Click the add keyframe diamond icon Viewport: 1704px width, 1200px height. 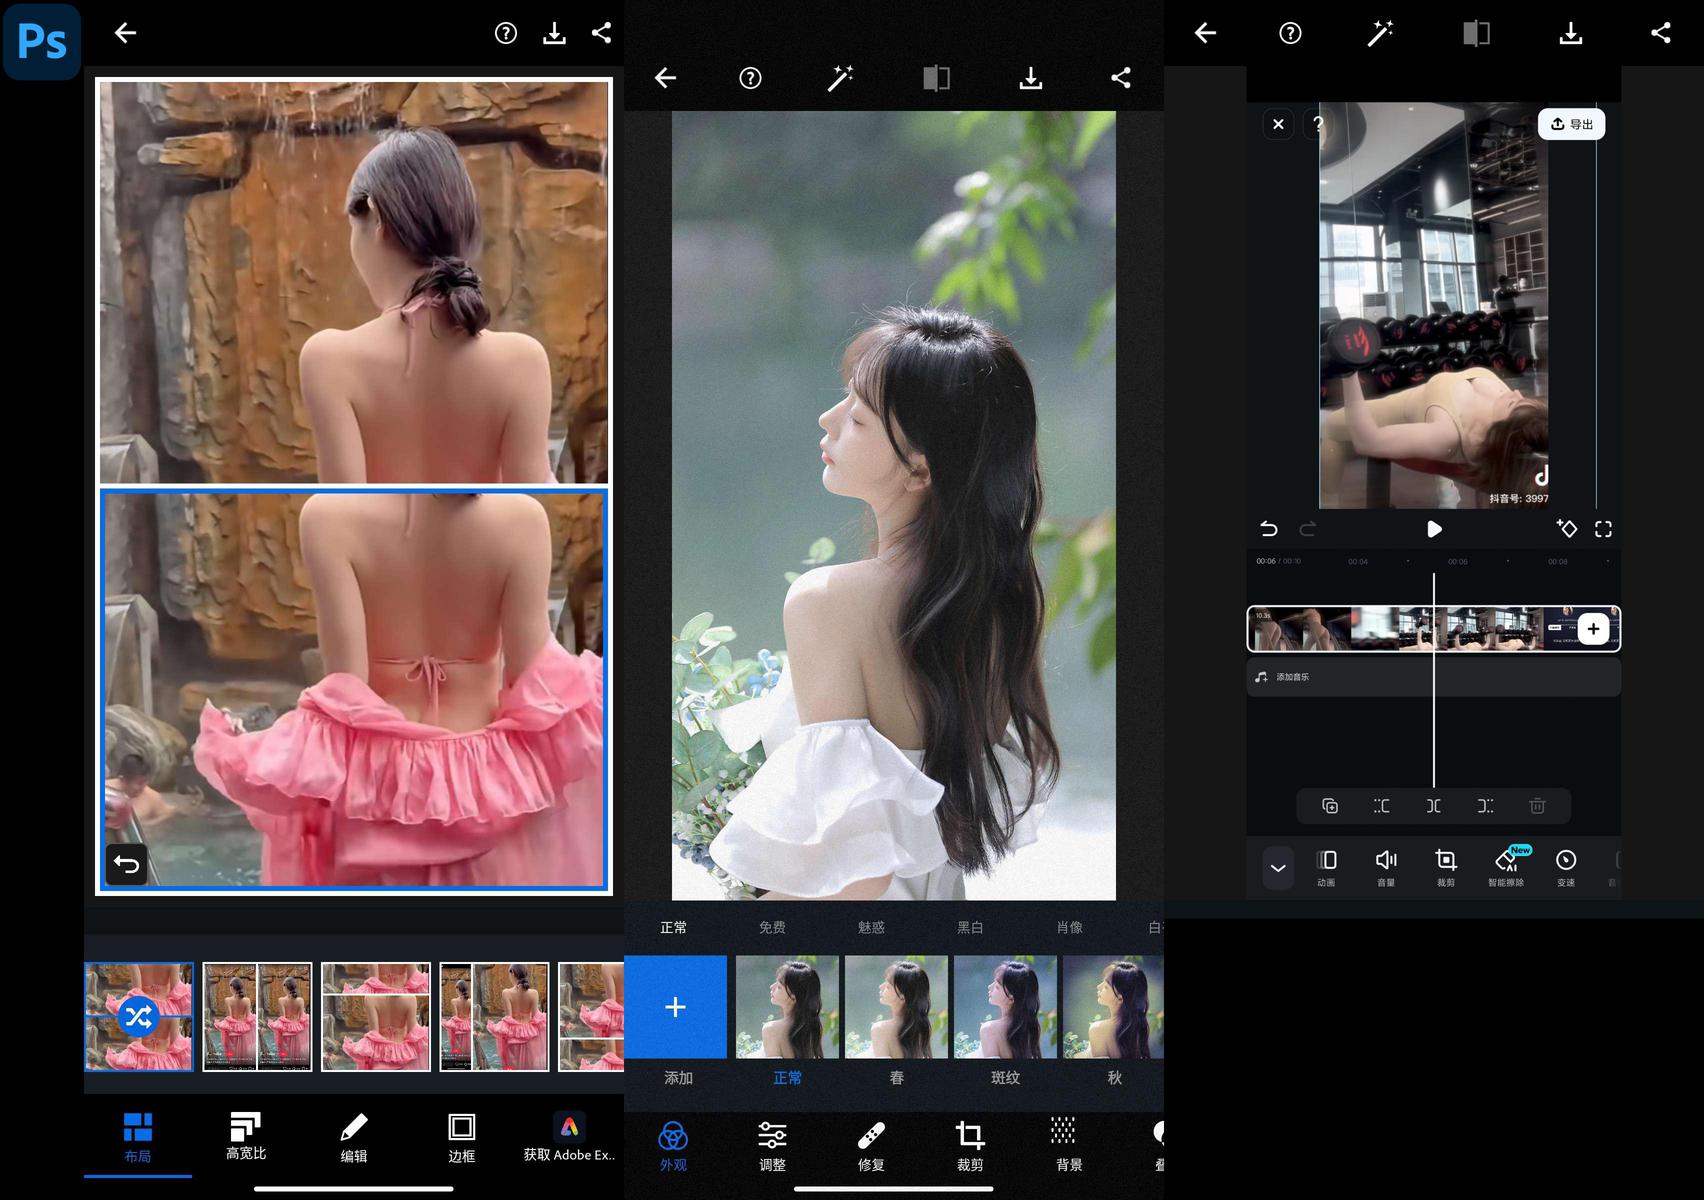1567,529
